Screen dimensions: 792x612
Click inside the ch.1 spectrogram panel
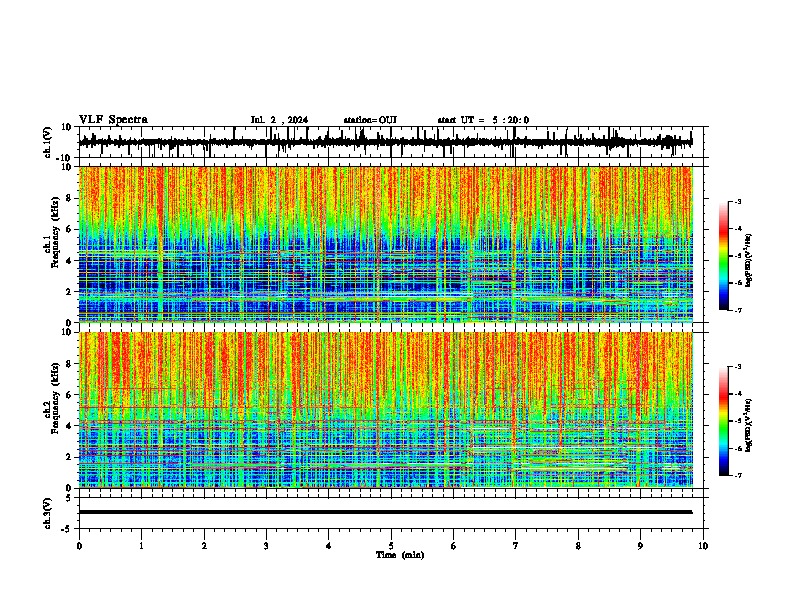click(x=385, y=244)
